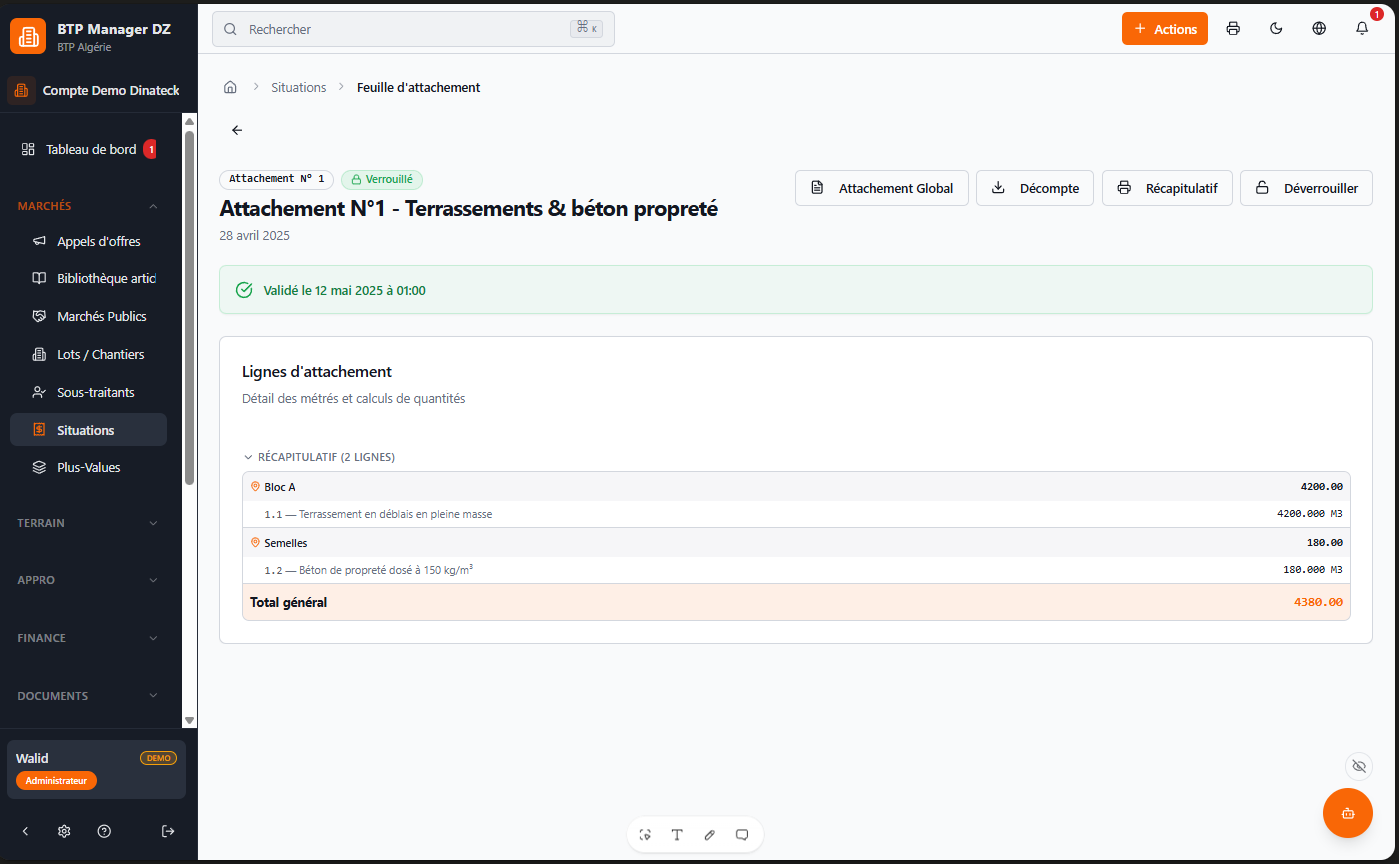This screenshot has height=864, width=1399.
Task: Click Bloc A location pin icon
Action: [x=255, y=486]
